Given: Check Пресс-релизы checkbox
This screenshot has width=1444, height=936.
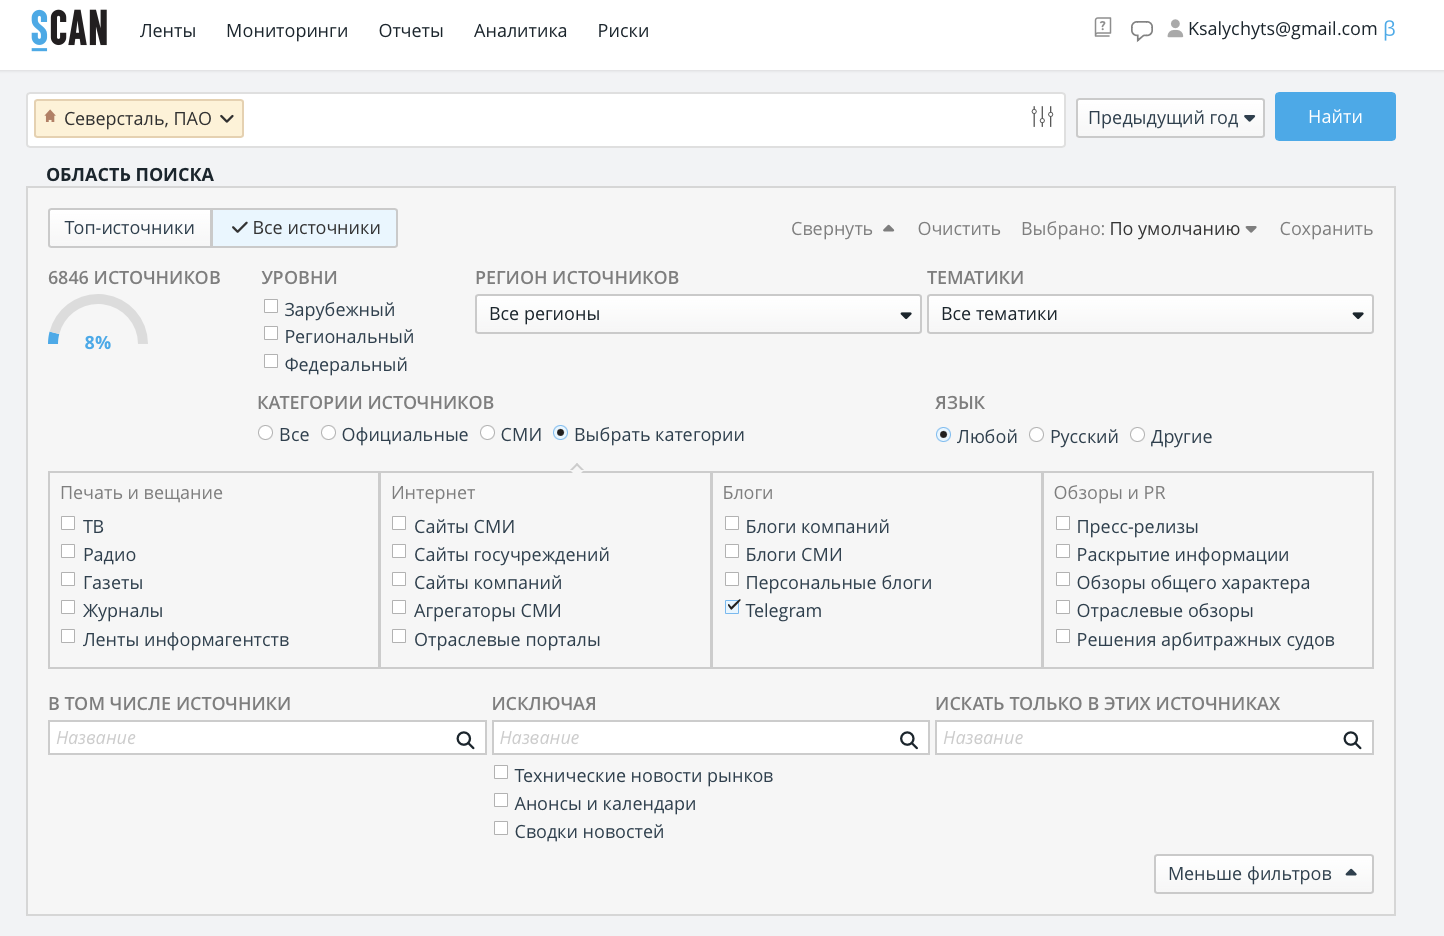Looking at the screenshot, I should [1063, 523].
